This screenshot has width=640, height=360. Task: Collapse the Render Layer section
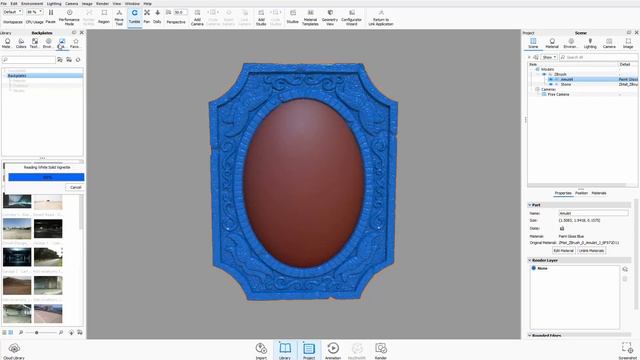pos(530,260)
